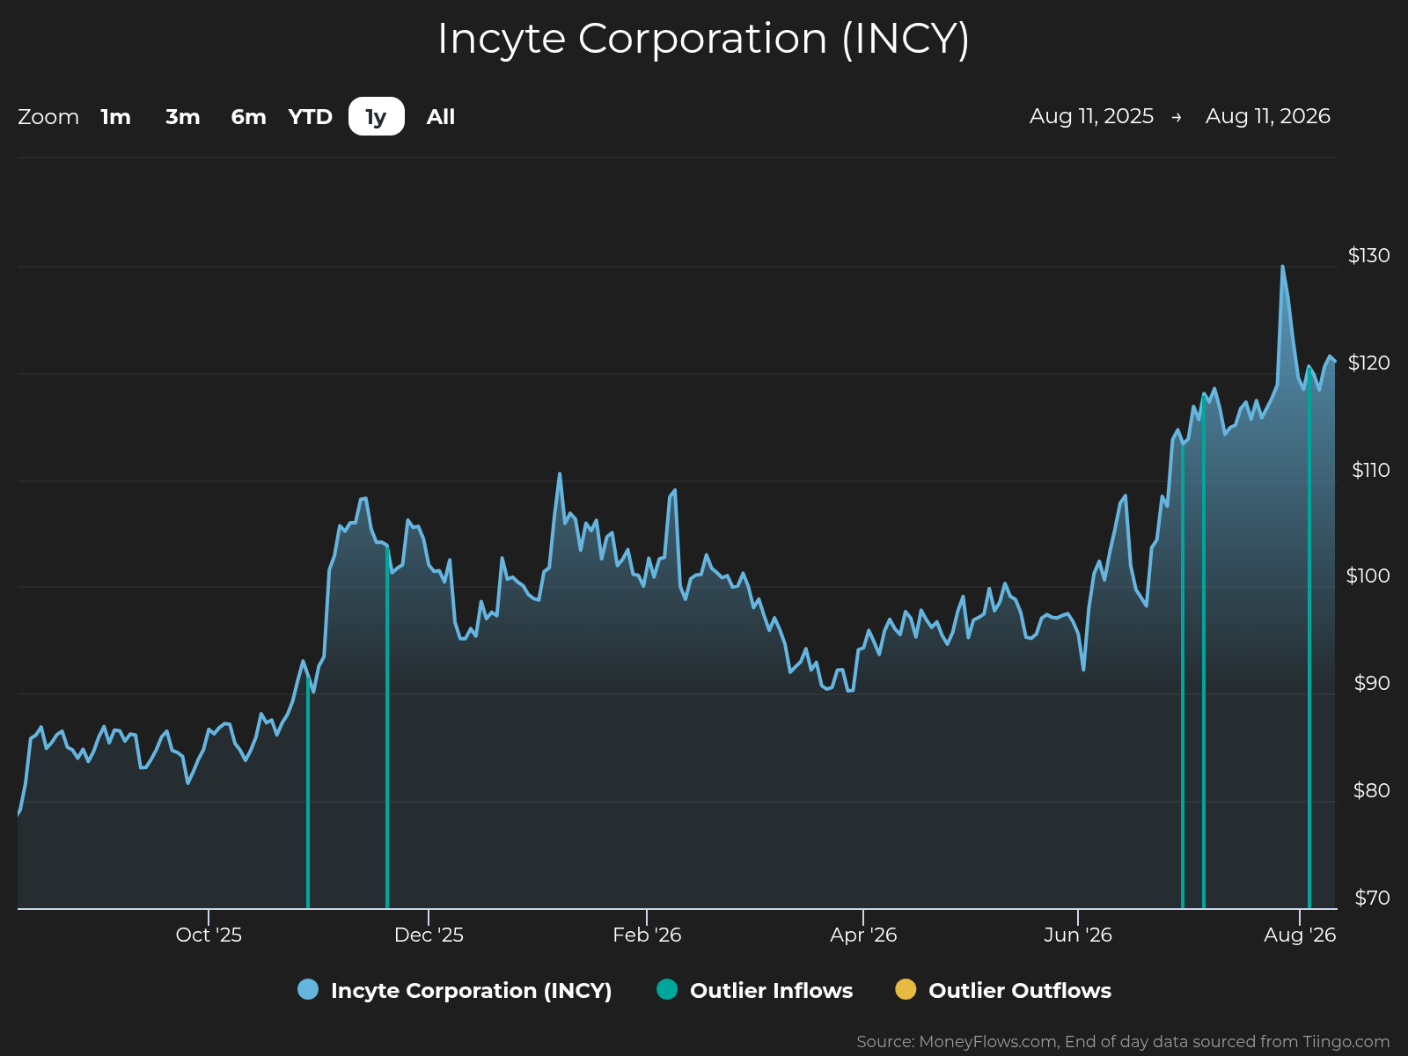This screenshot has height=1056, width=1408.
Task: Edit the Aug 11, 2026 end date
Action: 1268,116
